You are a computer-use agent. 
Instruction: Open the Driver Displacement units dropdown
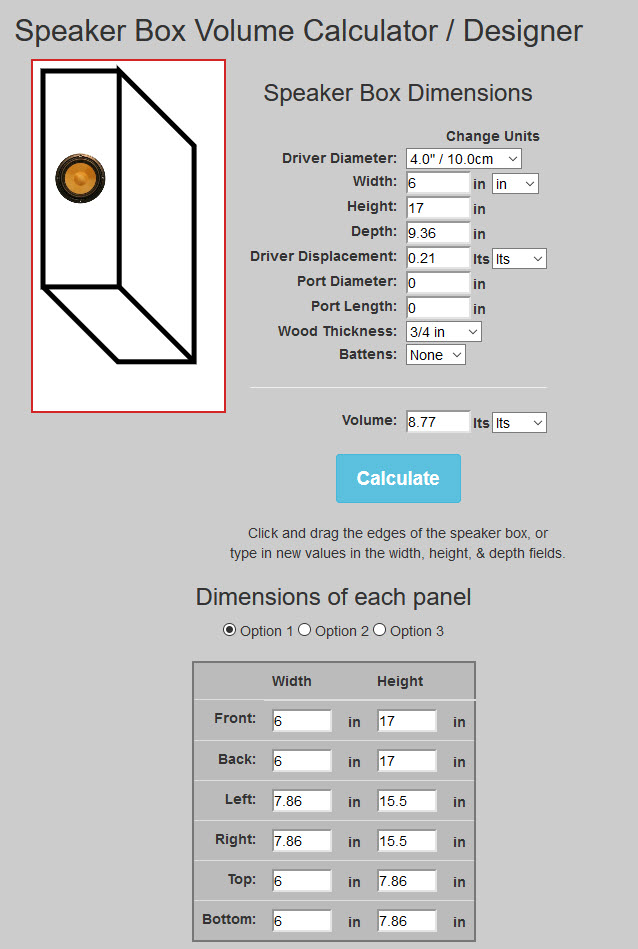click(x=519, y=258)
